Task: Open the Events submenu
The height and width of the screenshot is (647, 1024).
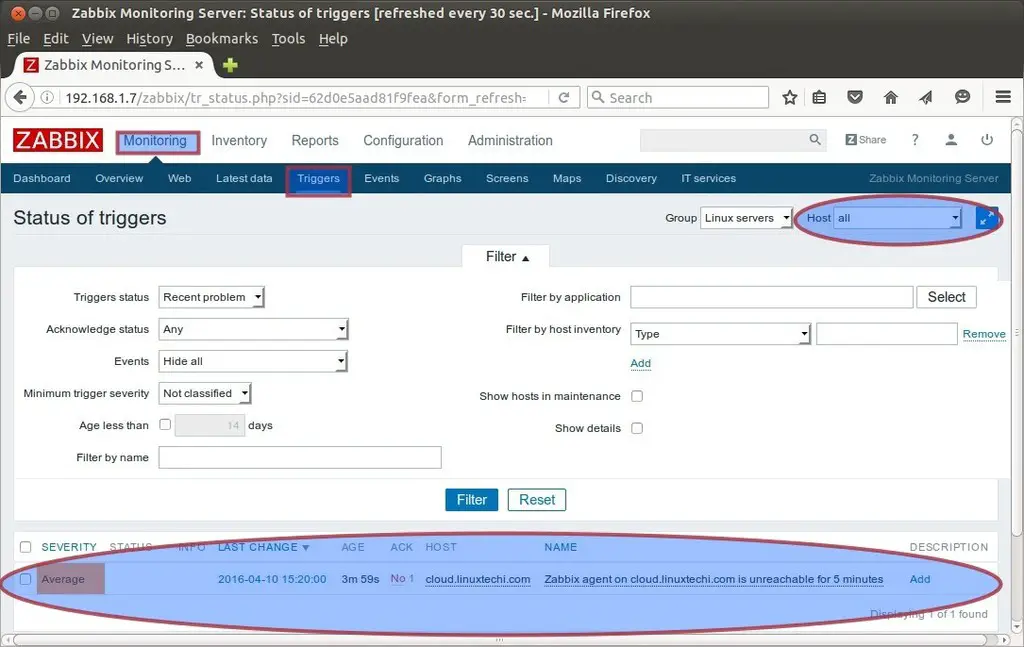Action: point(381,178)
